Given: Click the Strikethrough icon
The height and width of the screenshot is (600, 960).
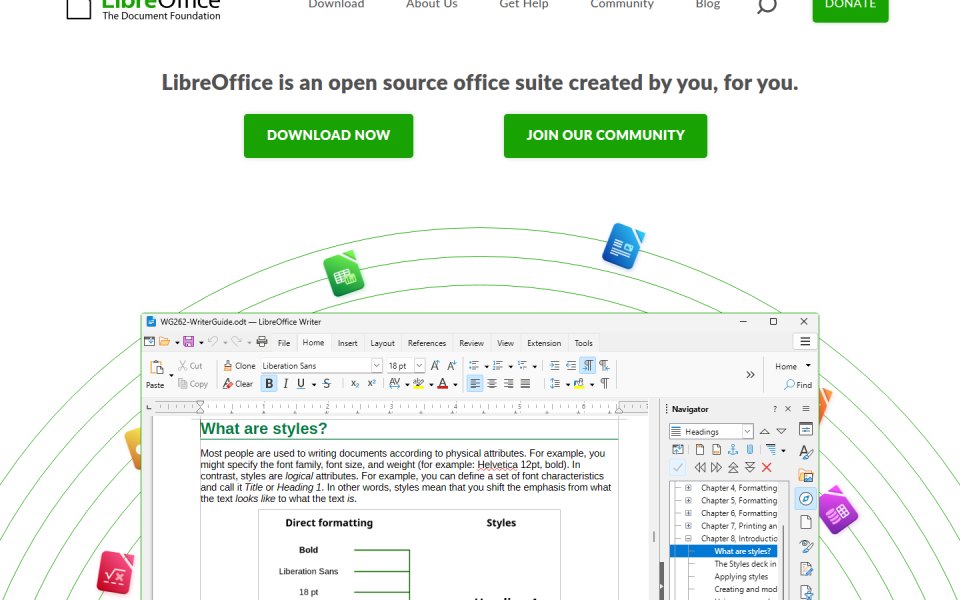Looking at the screenshot, I should coord(327,384).
